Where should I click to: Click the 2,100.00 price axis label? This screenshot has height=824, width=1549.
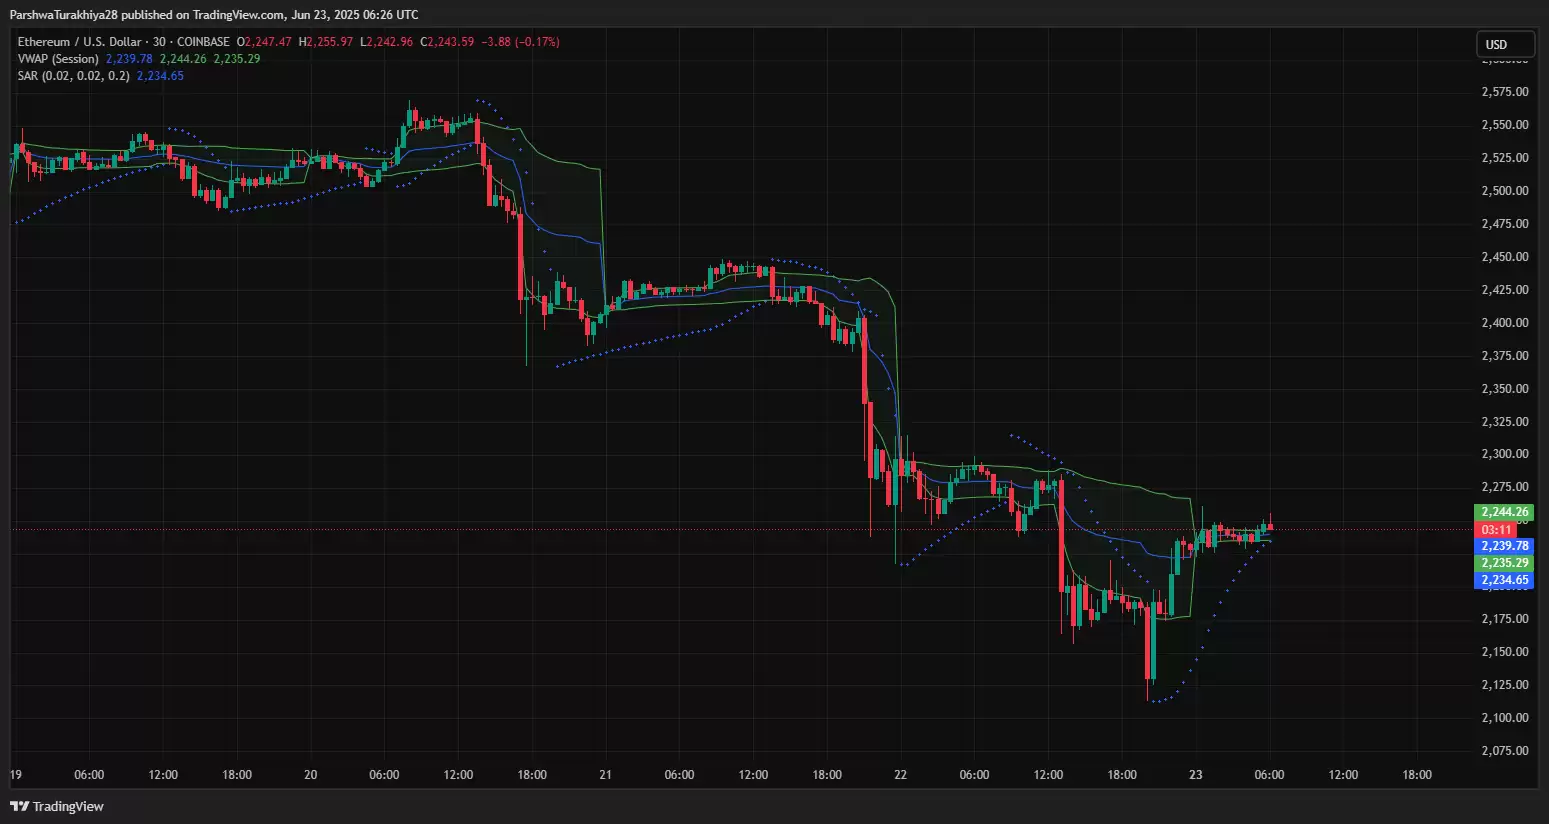coord(1504,717)
